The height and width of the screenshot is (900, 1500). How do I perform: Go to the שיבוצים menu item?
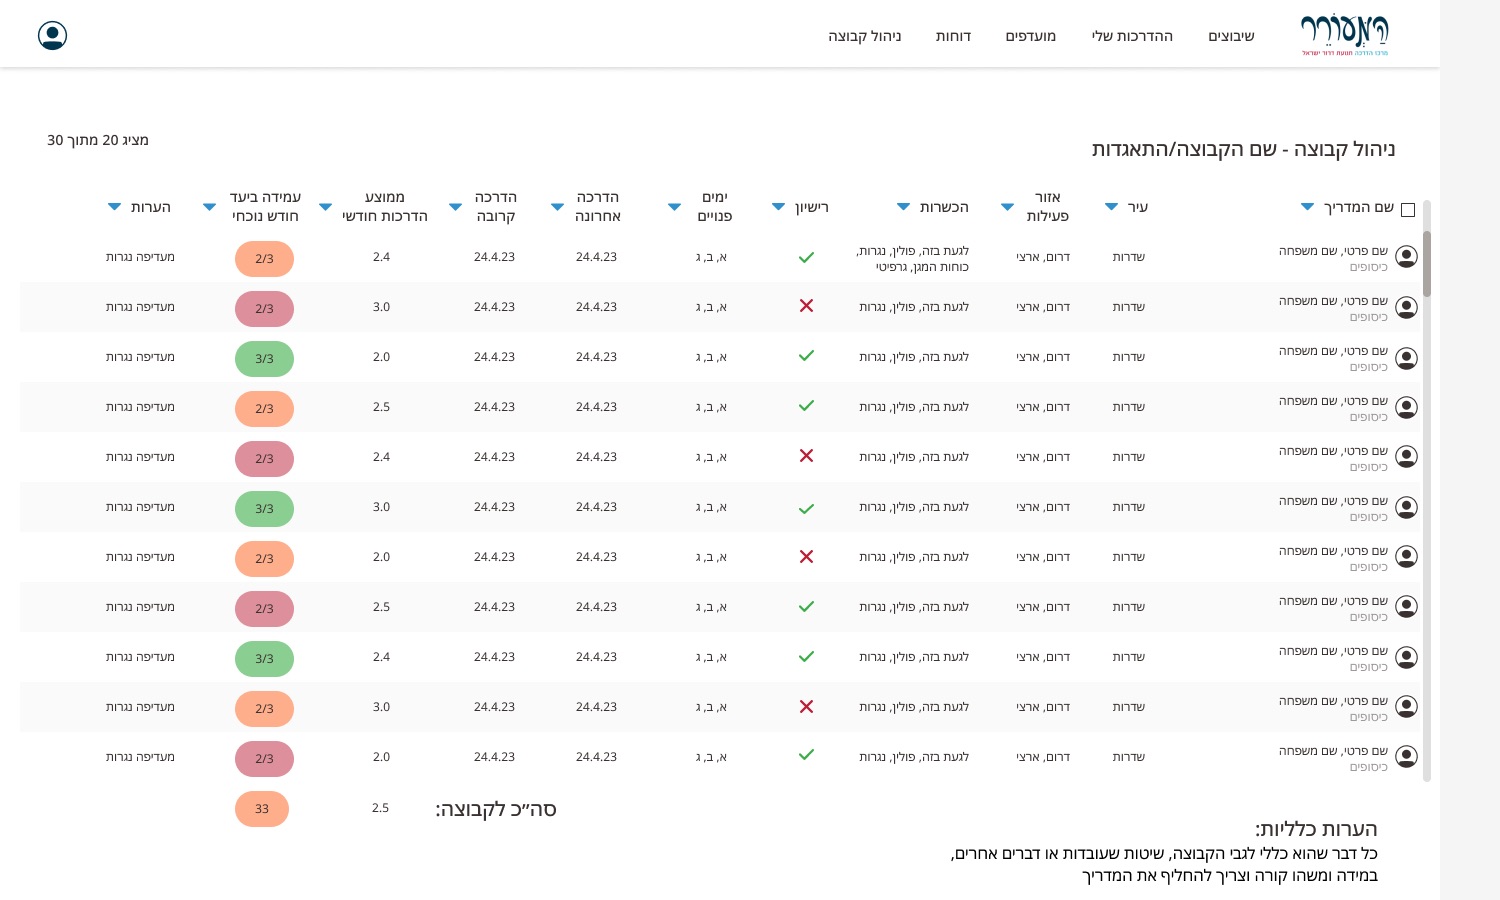pyautogui.click(x=1231, y=36)
